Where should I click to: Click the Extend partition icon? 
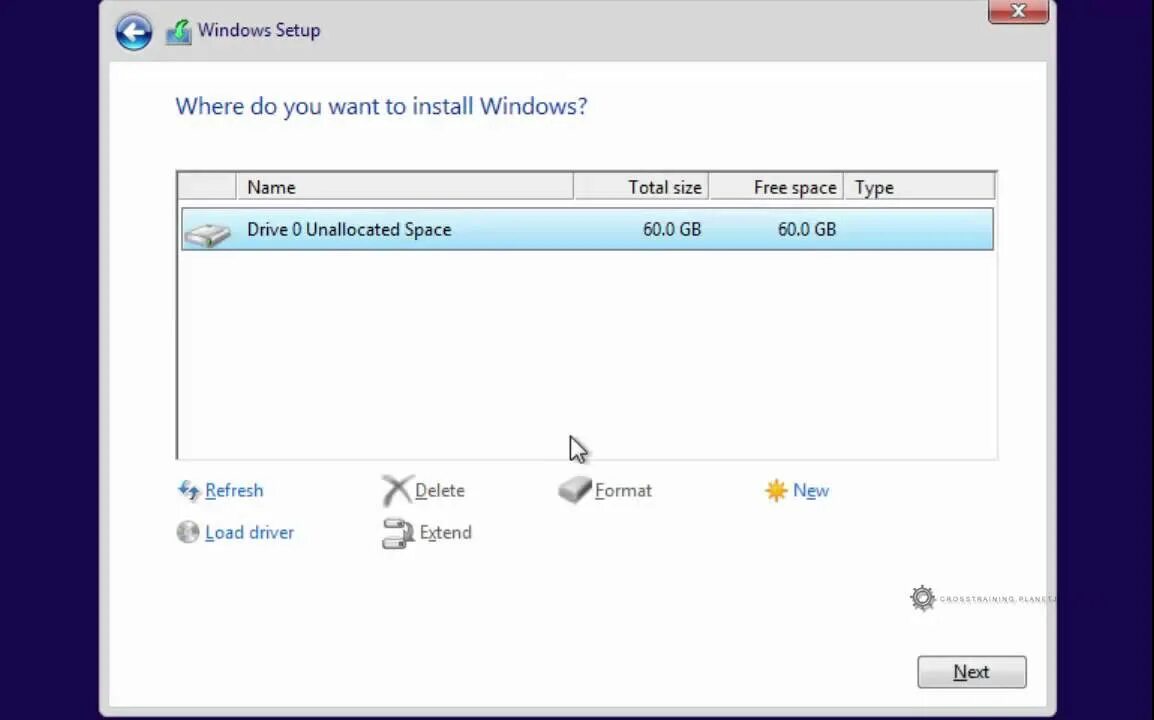click(x=398, y=534)
